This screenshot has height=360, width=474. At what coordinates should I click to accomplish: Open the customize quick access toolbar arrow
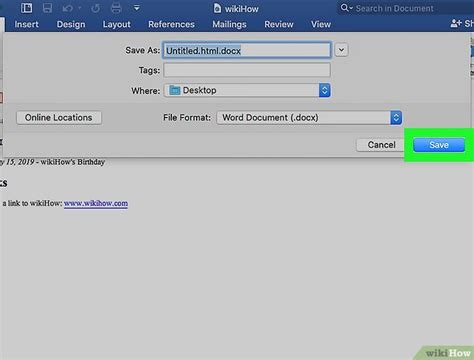click(137, 7)
